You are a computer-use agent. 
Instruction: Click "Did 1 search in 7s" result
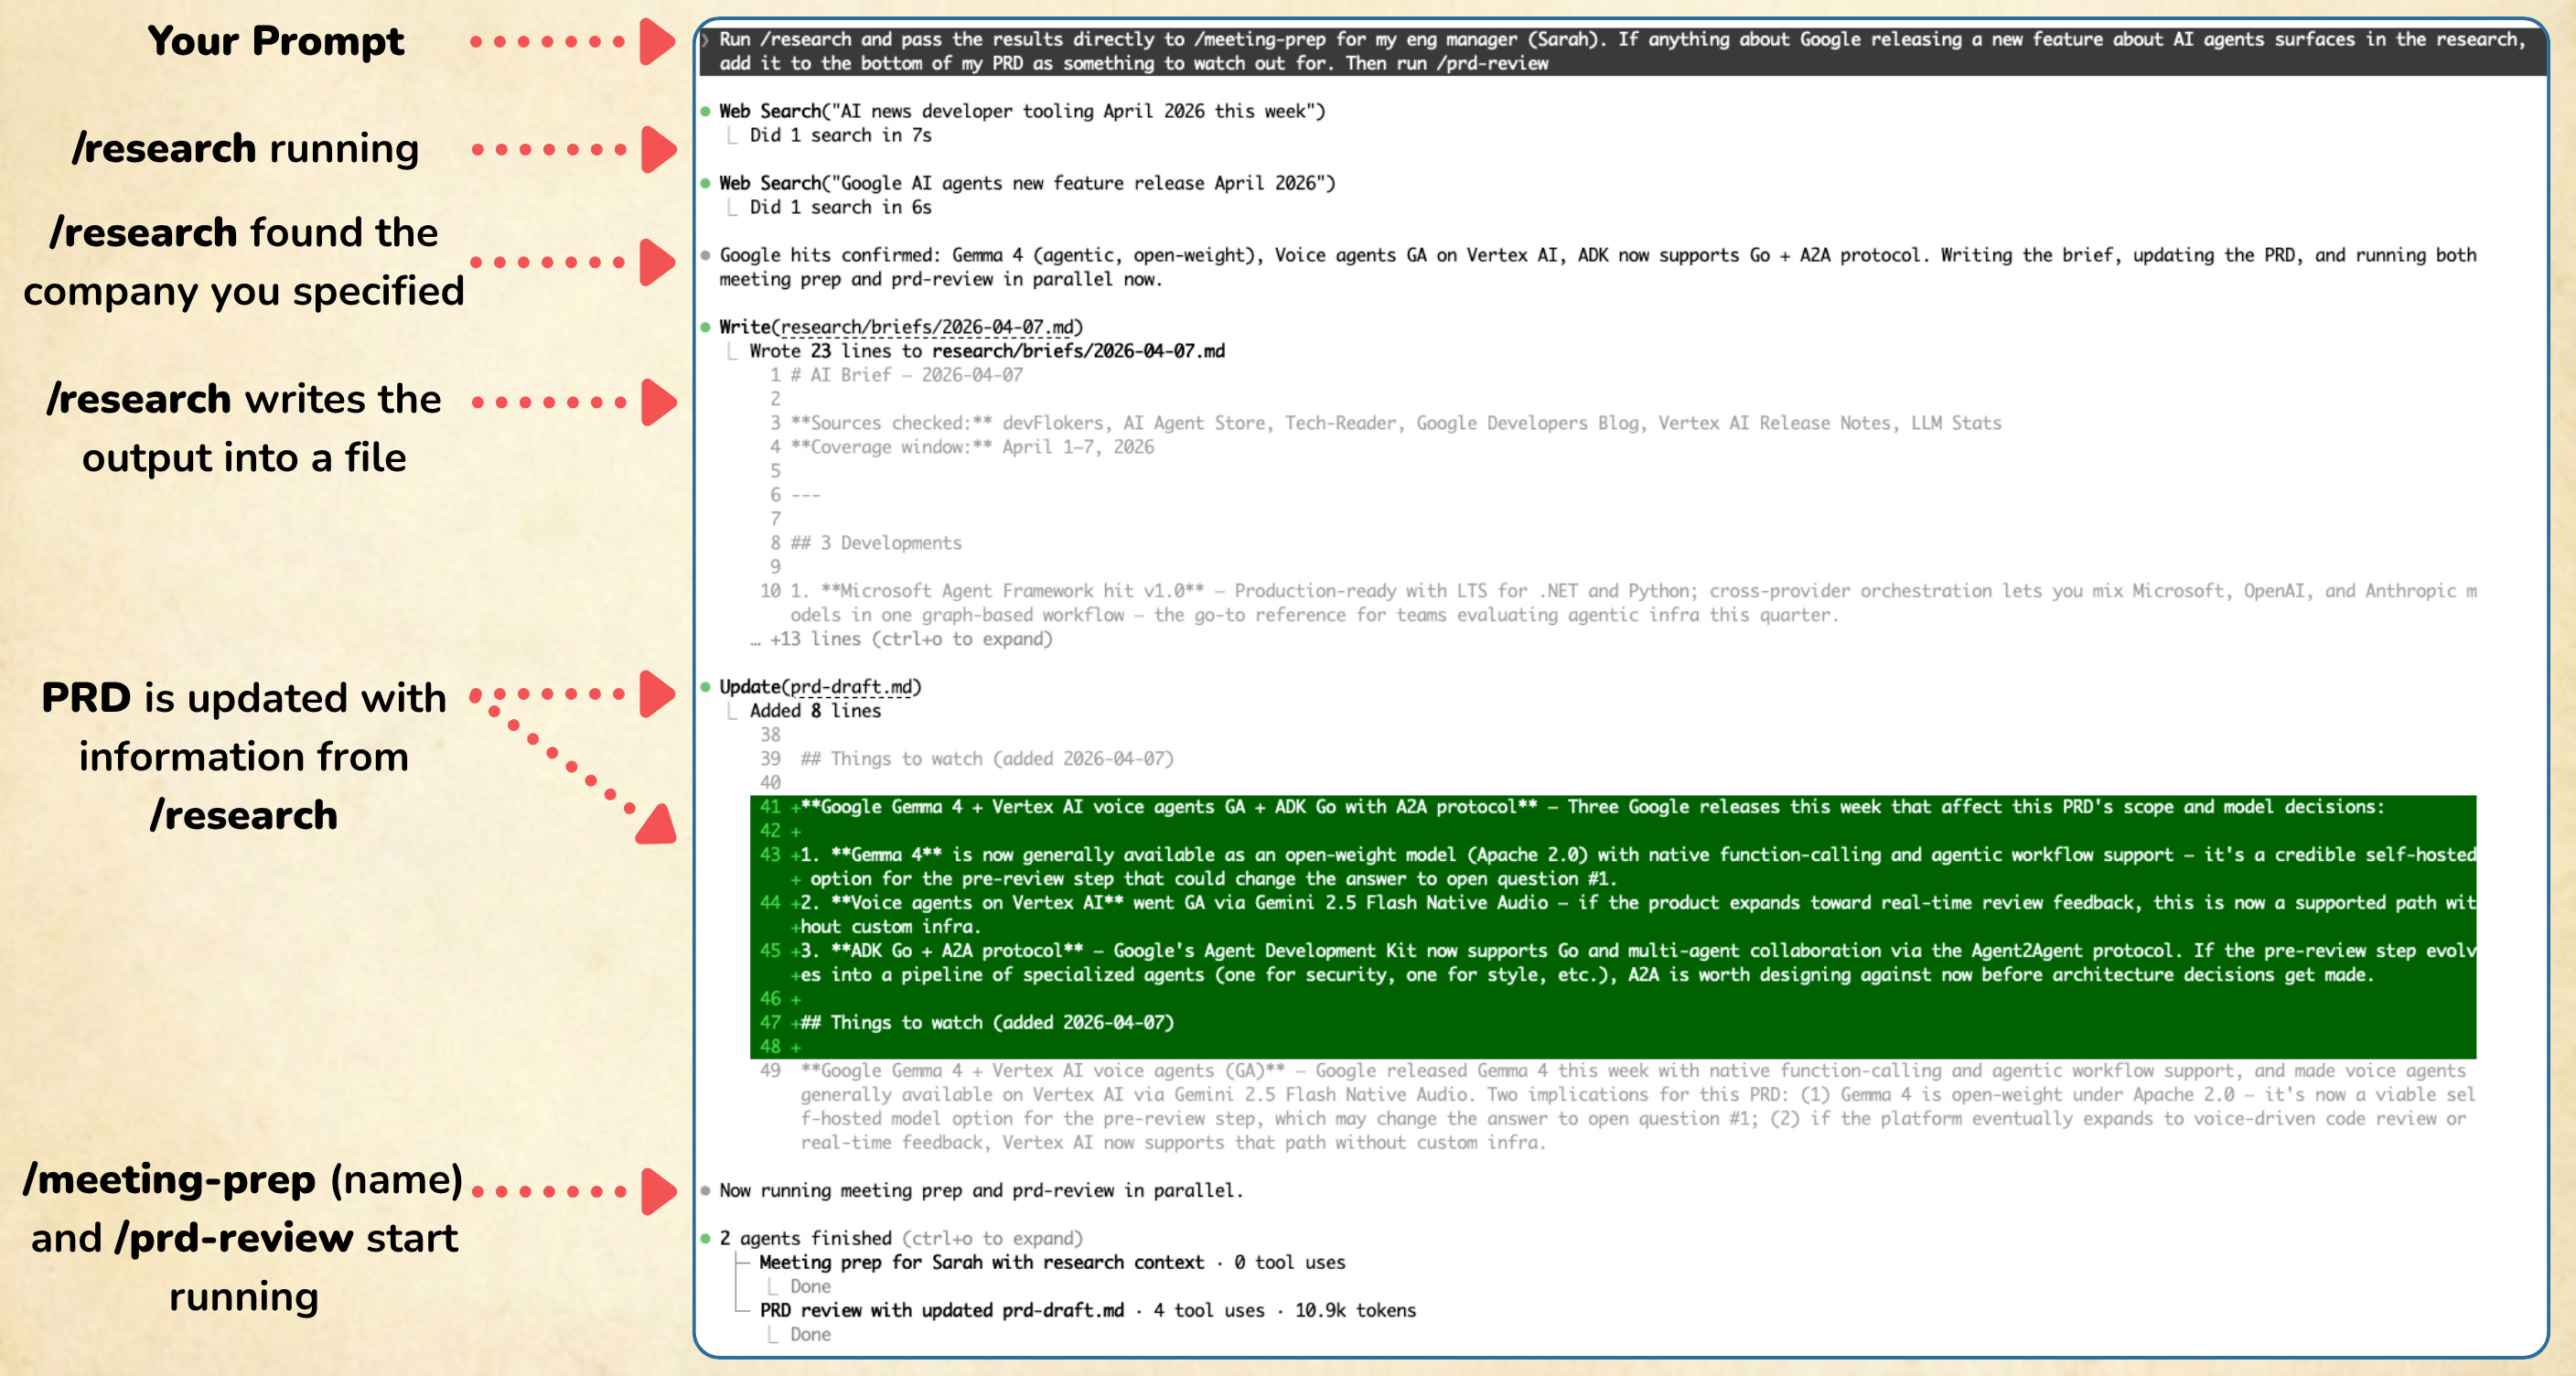point(840,135)
